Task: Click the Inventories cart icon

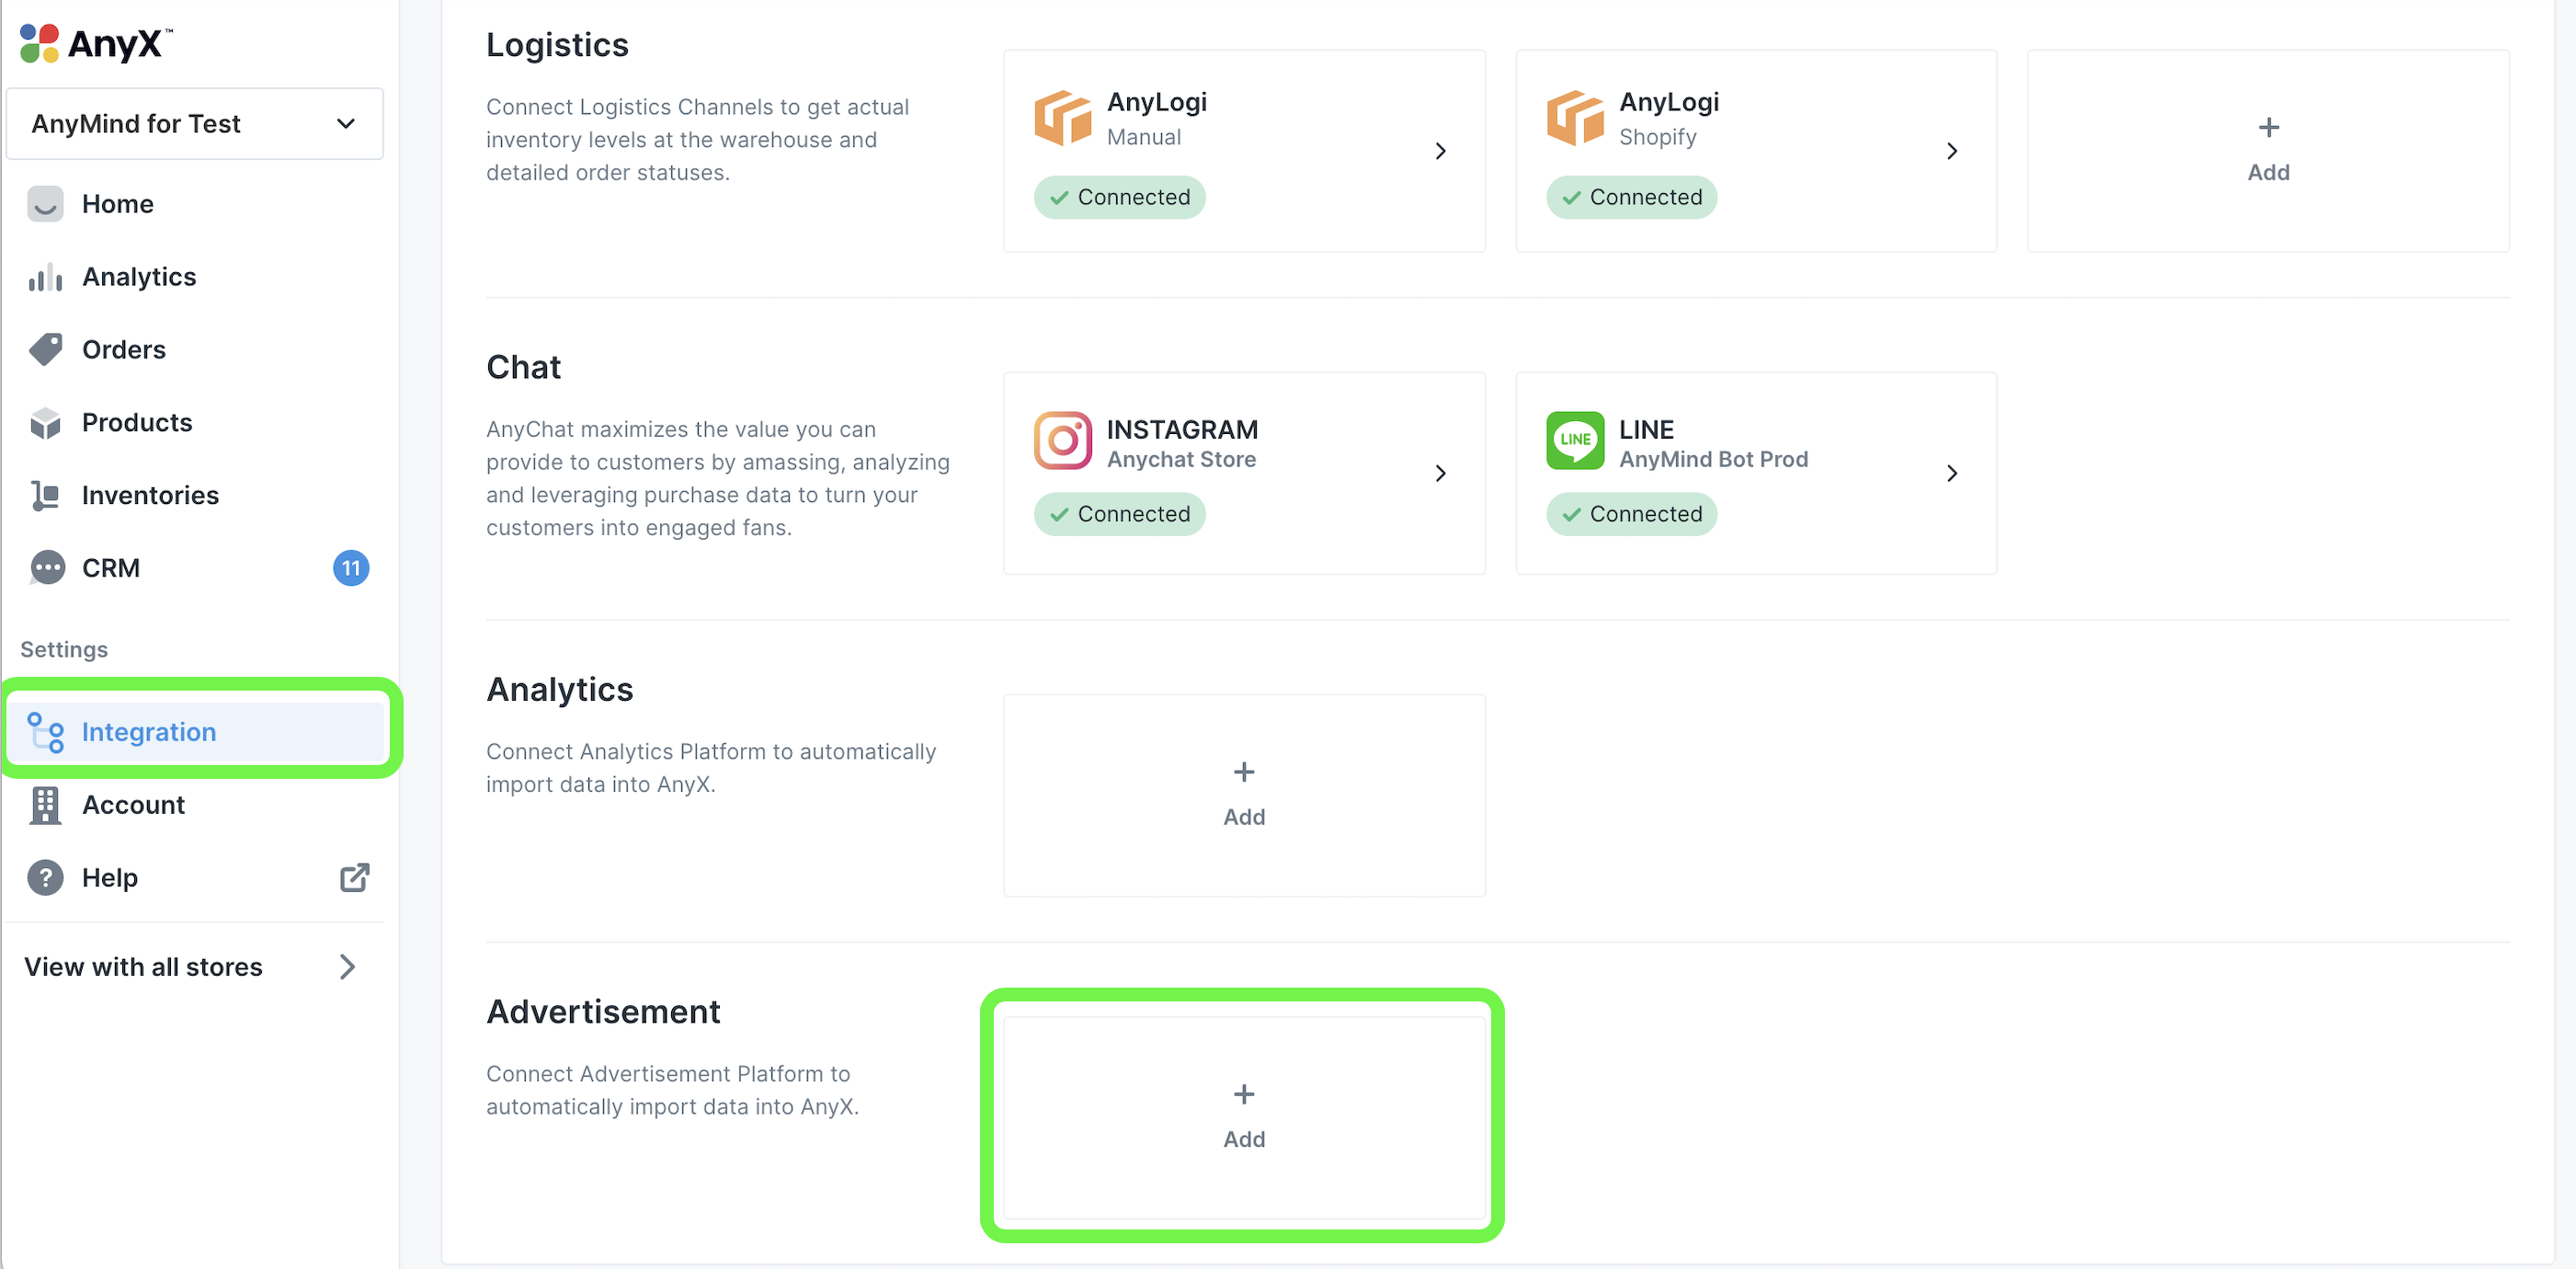Action: coord(46,495)
